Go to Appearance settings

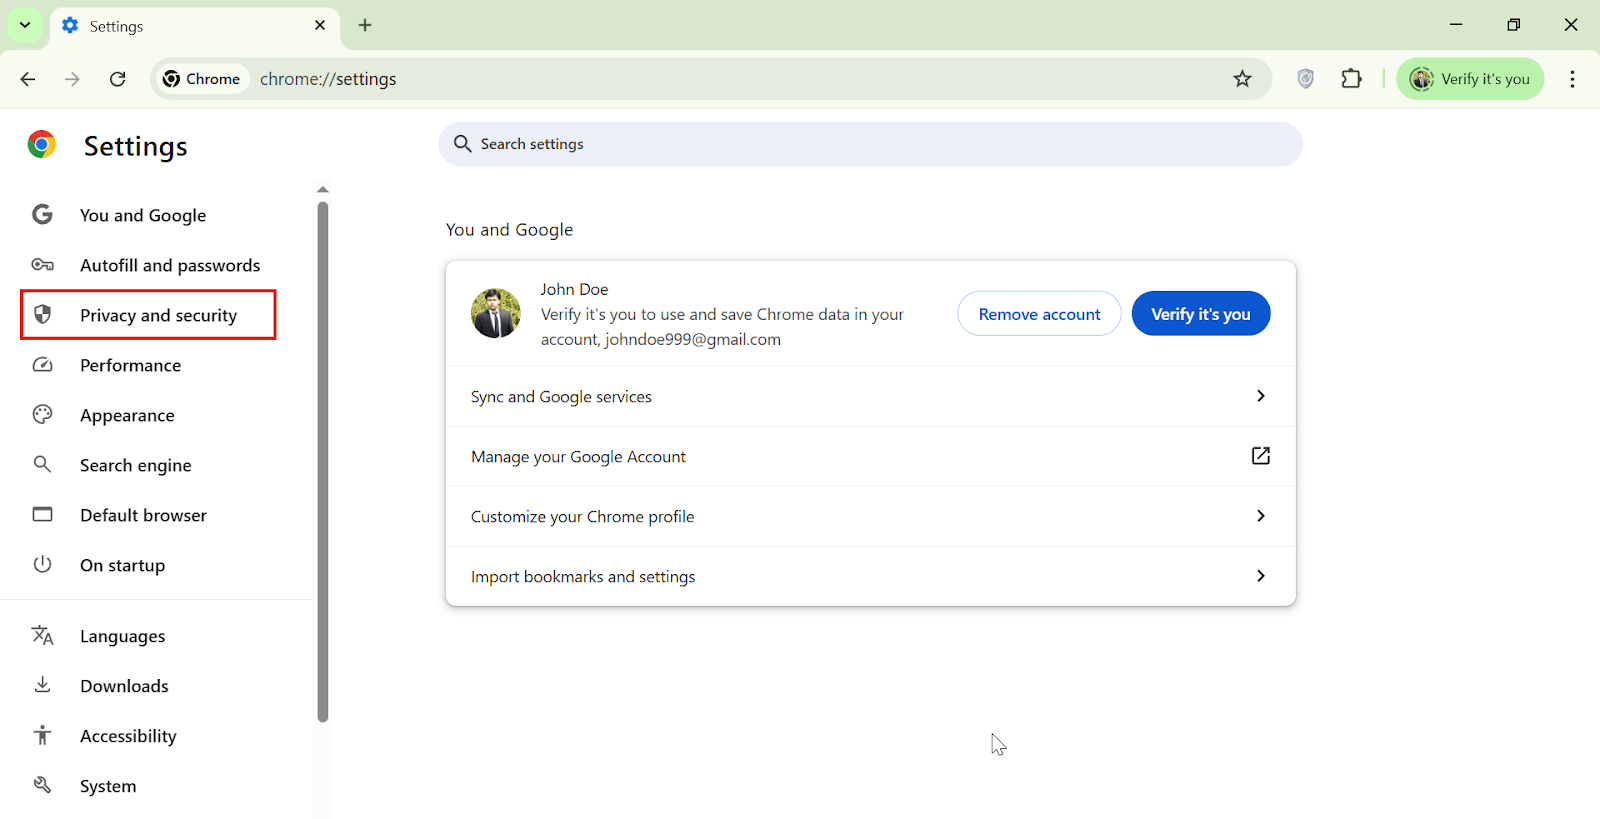point(127,415)
